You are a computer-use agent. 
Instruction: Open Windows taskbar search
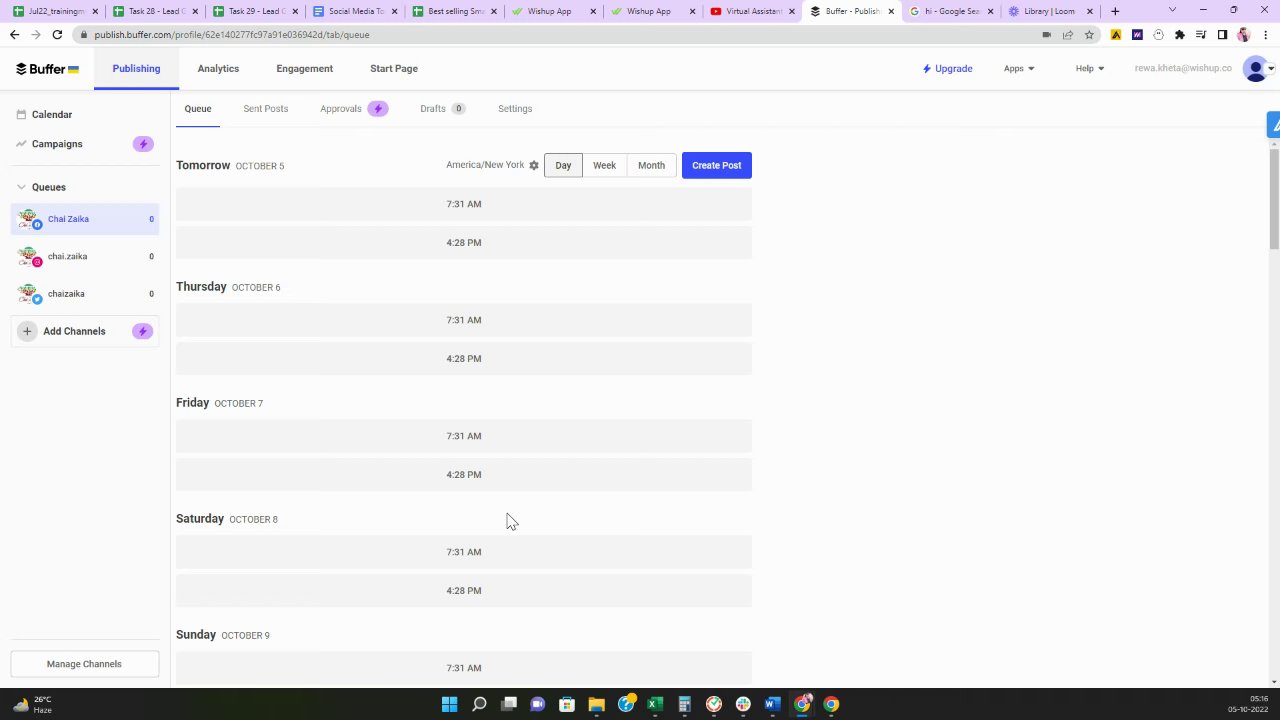pyautogui.click(x=479, y=704)
